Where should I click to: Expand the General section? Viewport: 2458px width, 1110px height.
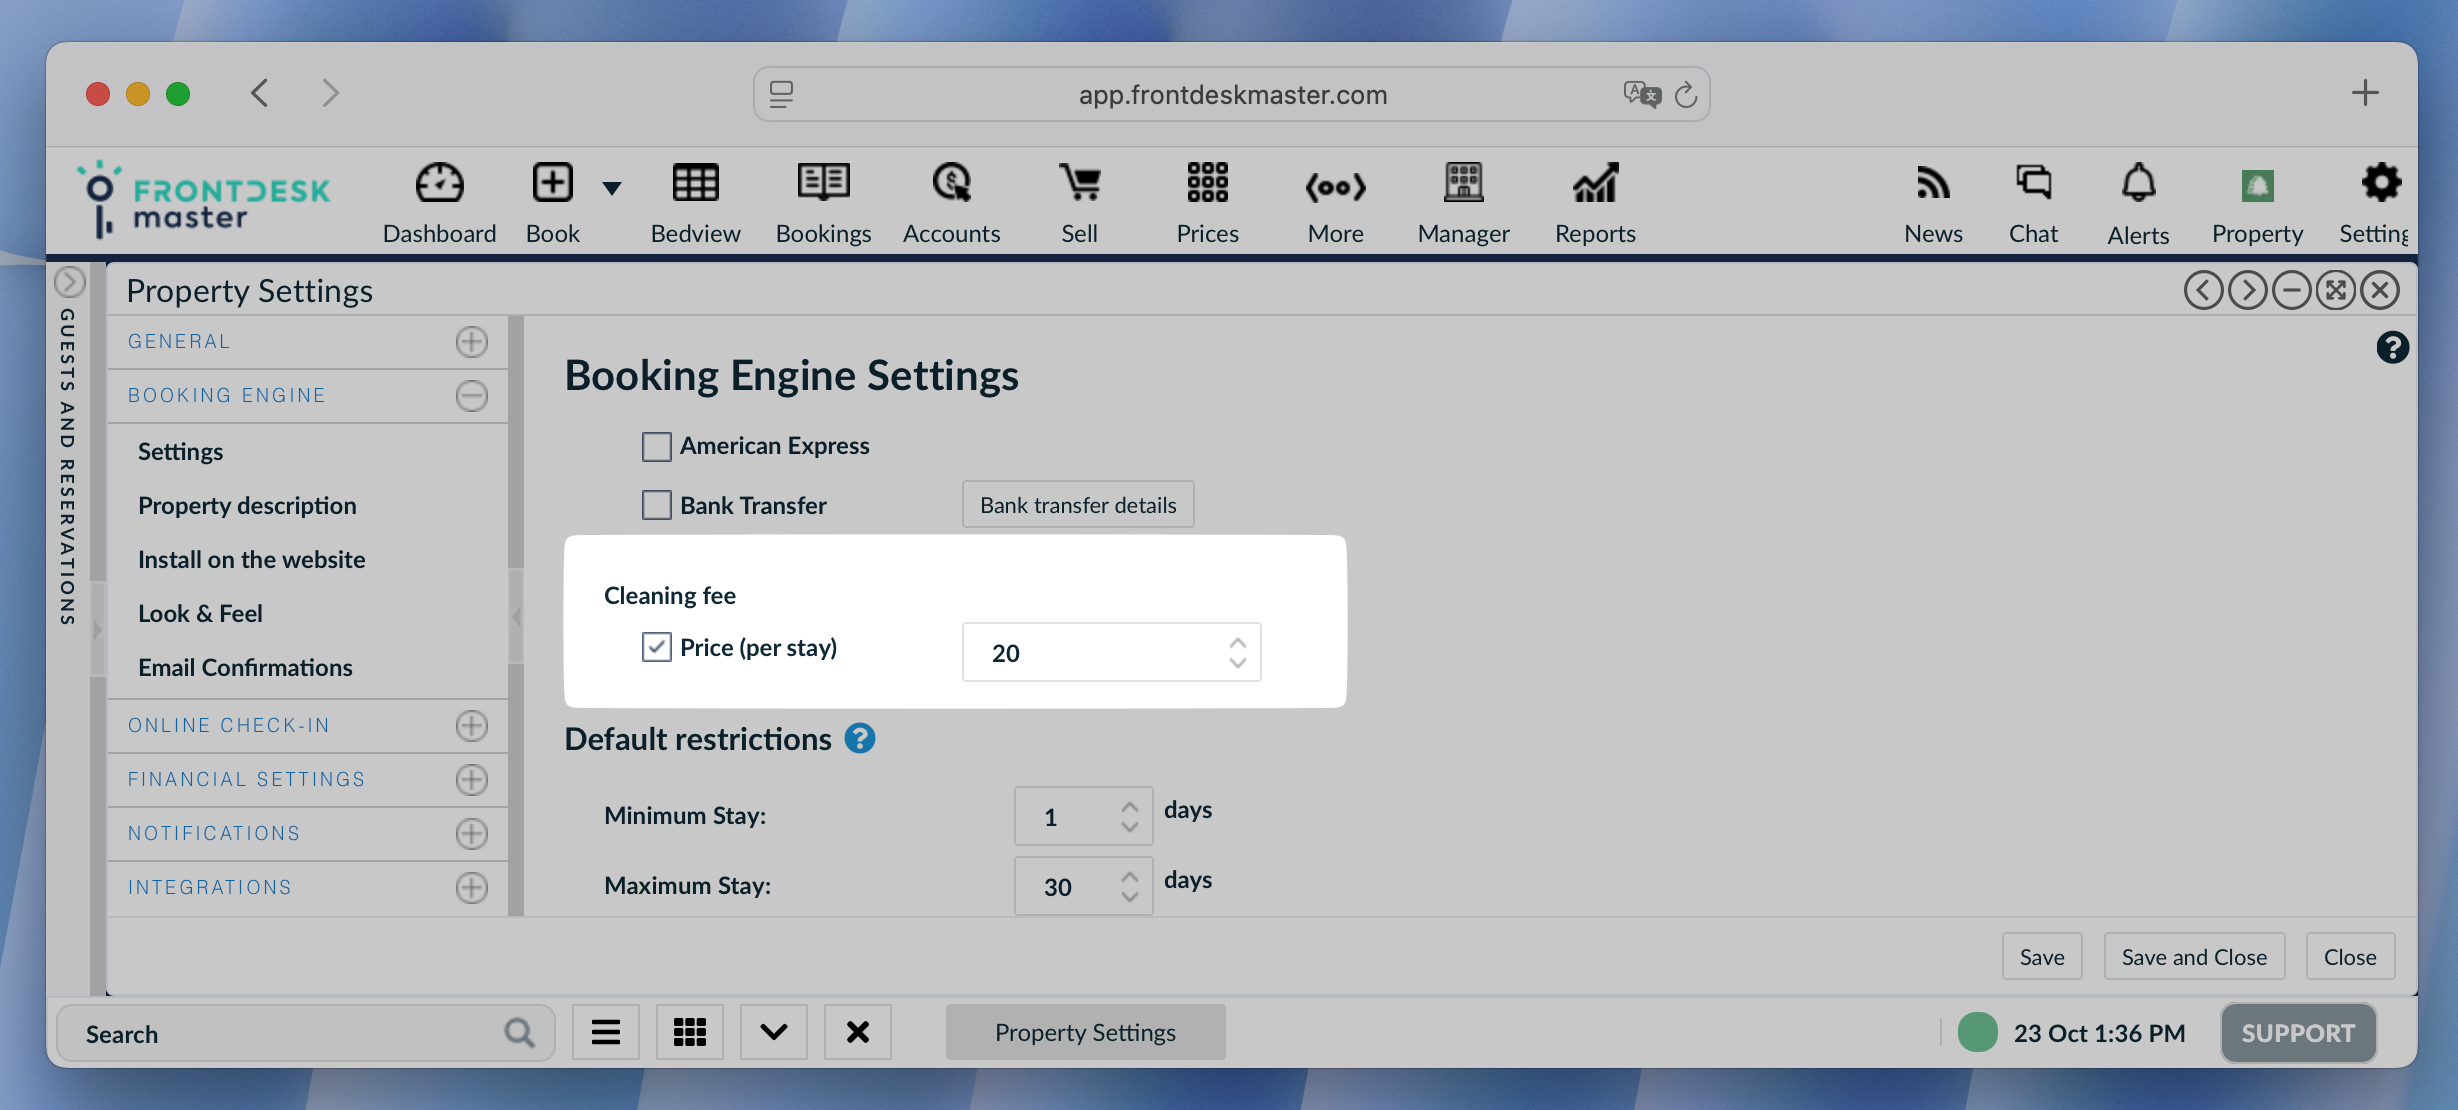(472, 342)
